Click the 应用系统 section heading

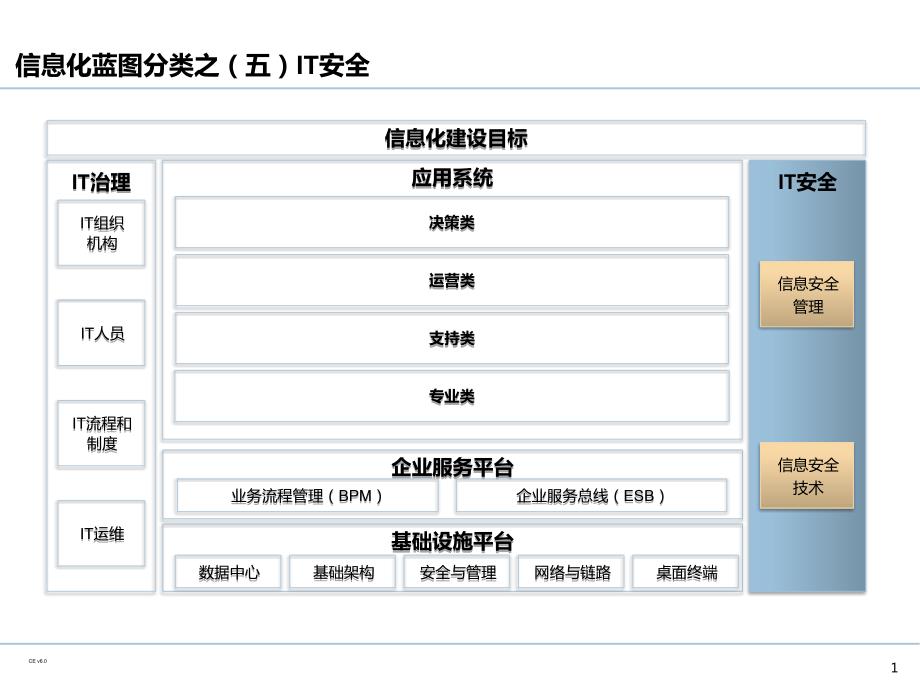click(452, 178)
